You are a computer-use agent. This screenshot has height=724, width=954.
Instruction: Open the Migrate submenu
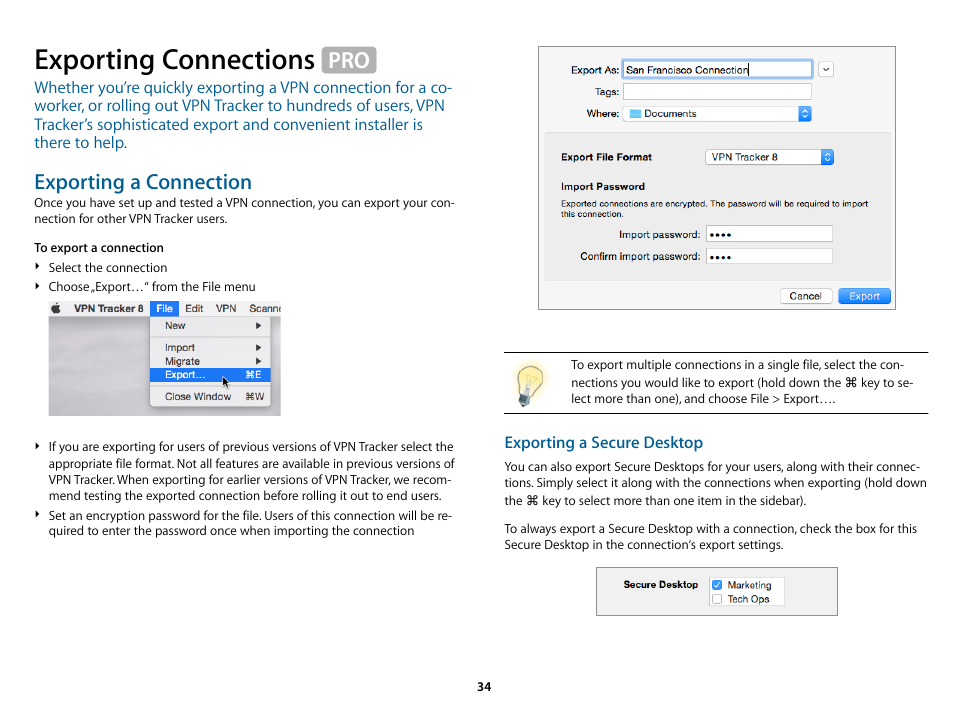[x=210, y=361]
